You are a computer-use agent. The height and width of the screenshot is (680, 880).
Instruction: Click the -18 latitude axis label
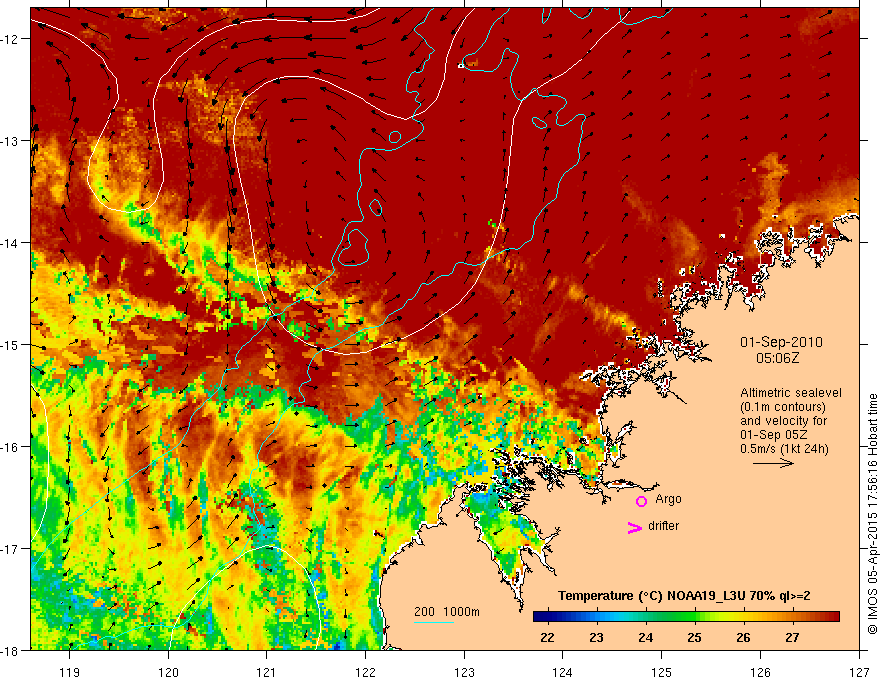tap(9, 650)
